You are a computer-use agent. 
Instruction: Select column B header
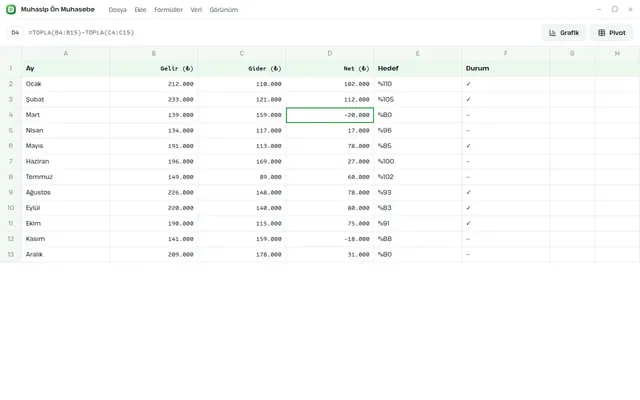click(154, 53)
